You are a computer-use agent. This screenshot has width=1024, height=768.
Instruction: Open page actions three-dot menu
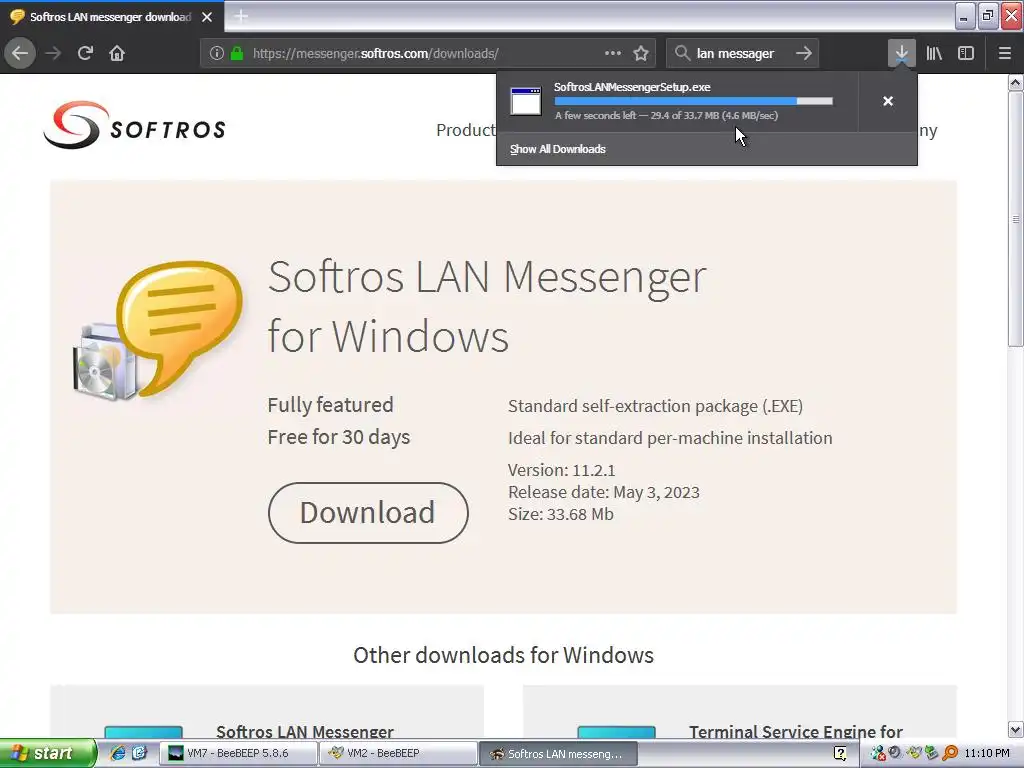(613, 54)
